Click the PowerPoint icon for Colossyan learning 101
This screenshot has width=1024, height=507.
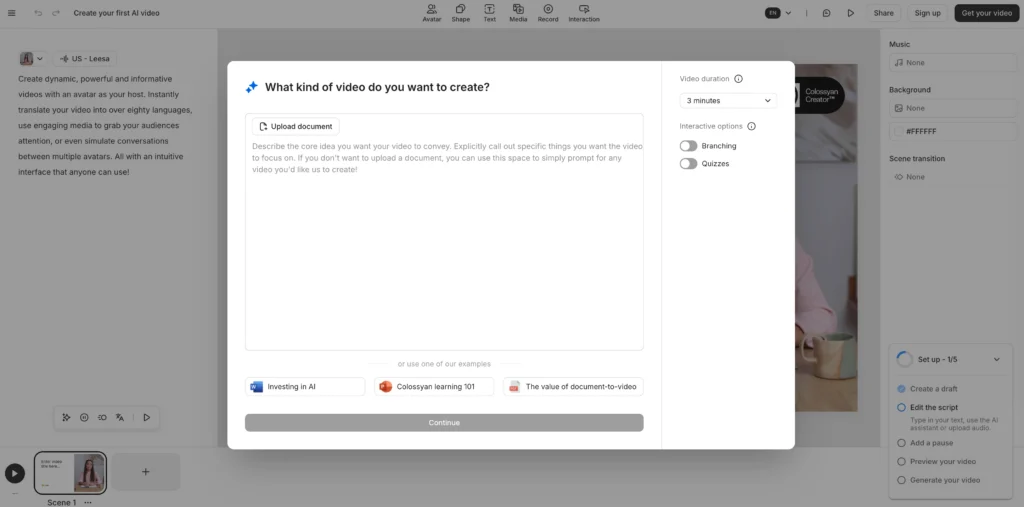click(385, 387)
